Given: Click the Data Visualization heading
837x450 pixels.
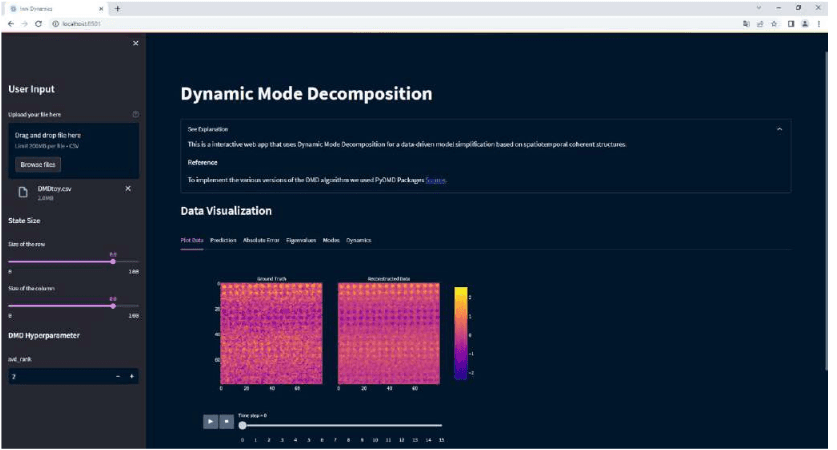Looking at the screenshot, I should pyautogui.click(x=226, y=211).
